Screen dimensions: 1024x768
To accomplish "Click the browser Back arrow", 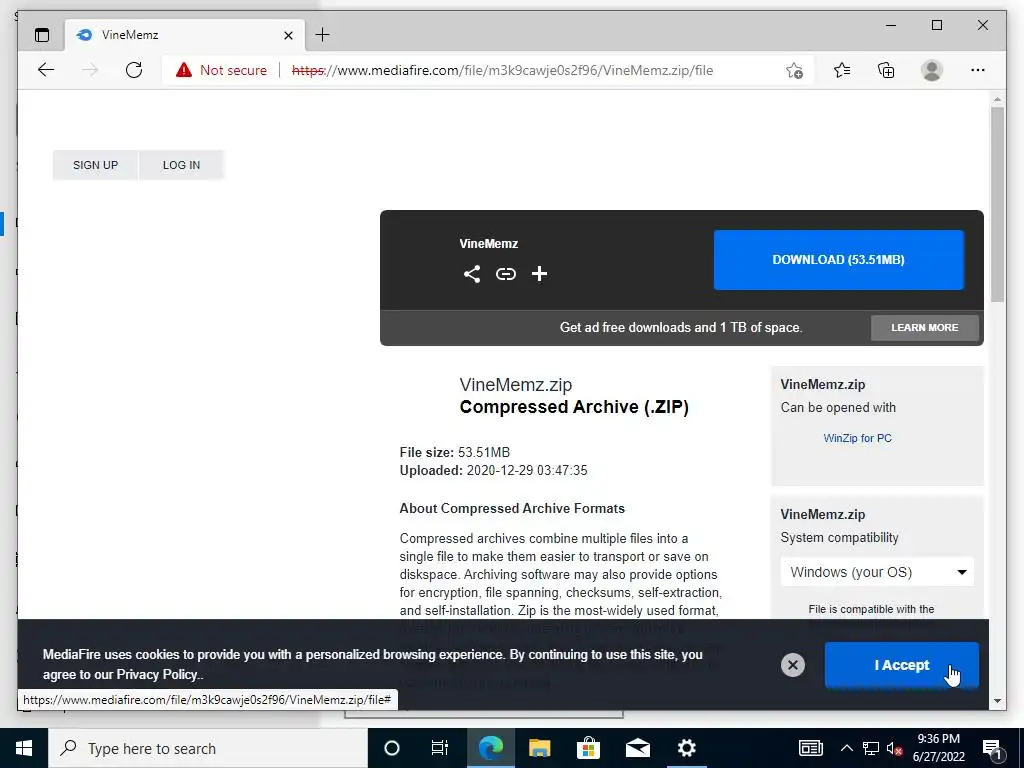I will click(x=46, y=70).
